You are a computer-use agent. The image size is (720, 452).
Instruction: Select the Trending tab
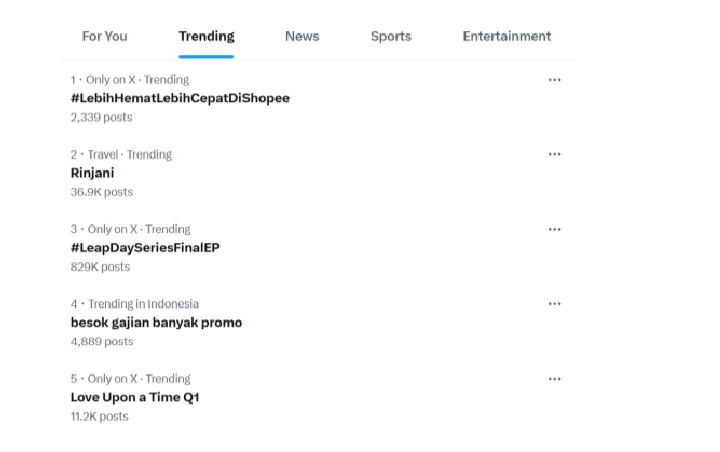207,36
